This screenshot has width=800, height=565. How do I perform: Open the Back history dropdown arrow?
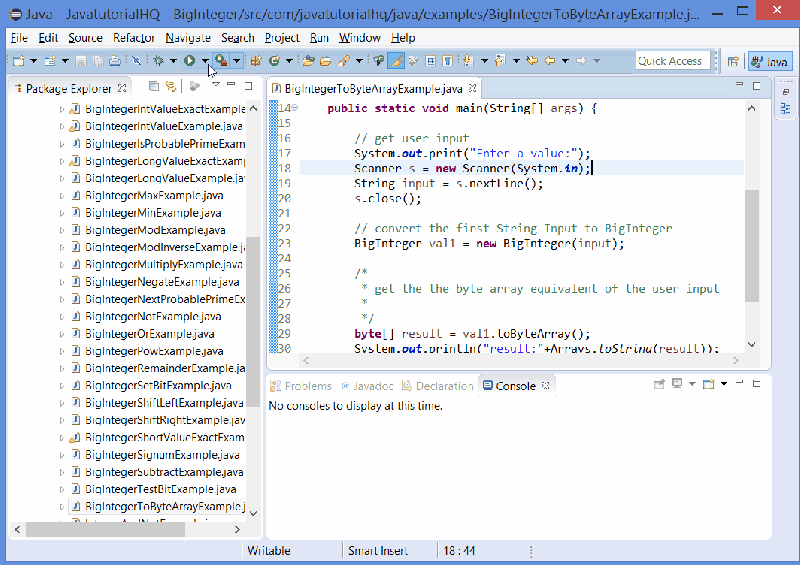pyautogui.click(x=565, y=61)
